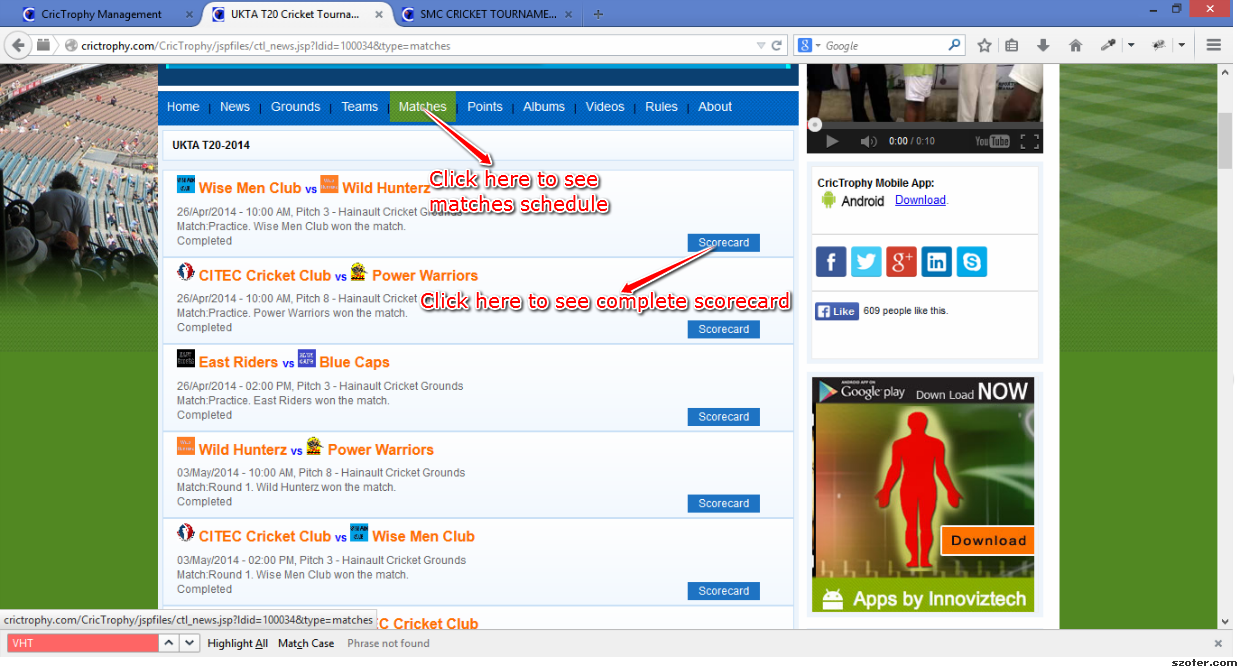This screenshot has width=1238, height=668.
Task: Click the LinkedIn share icon
Action: pyautogui.click(x=937, y=262)
